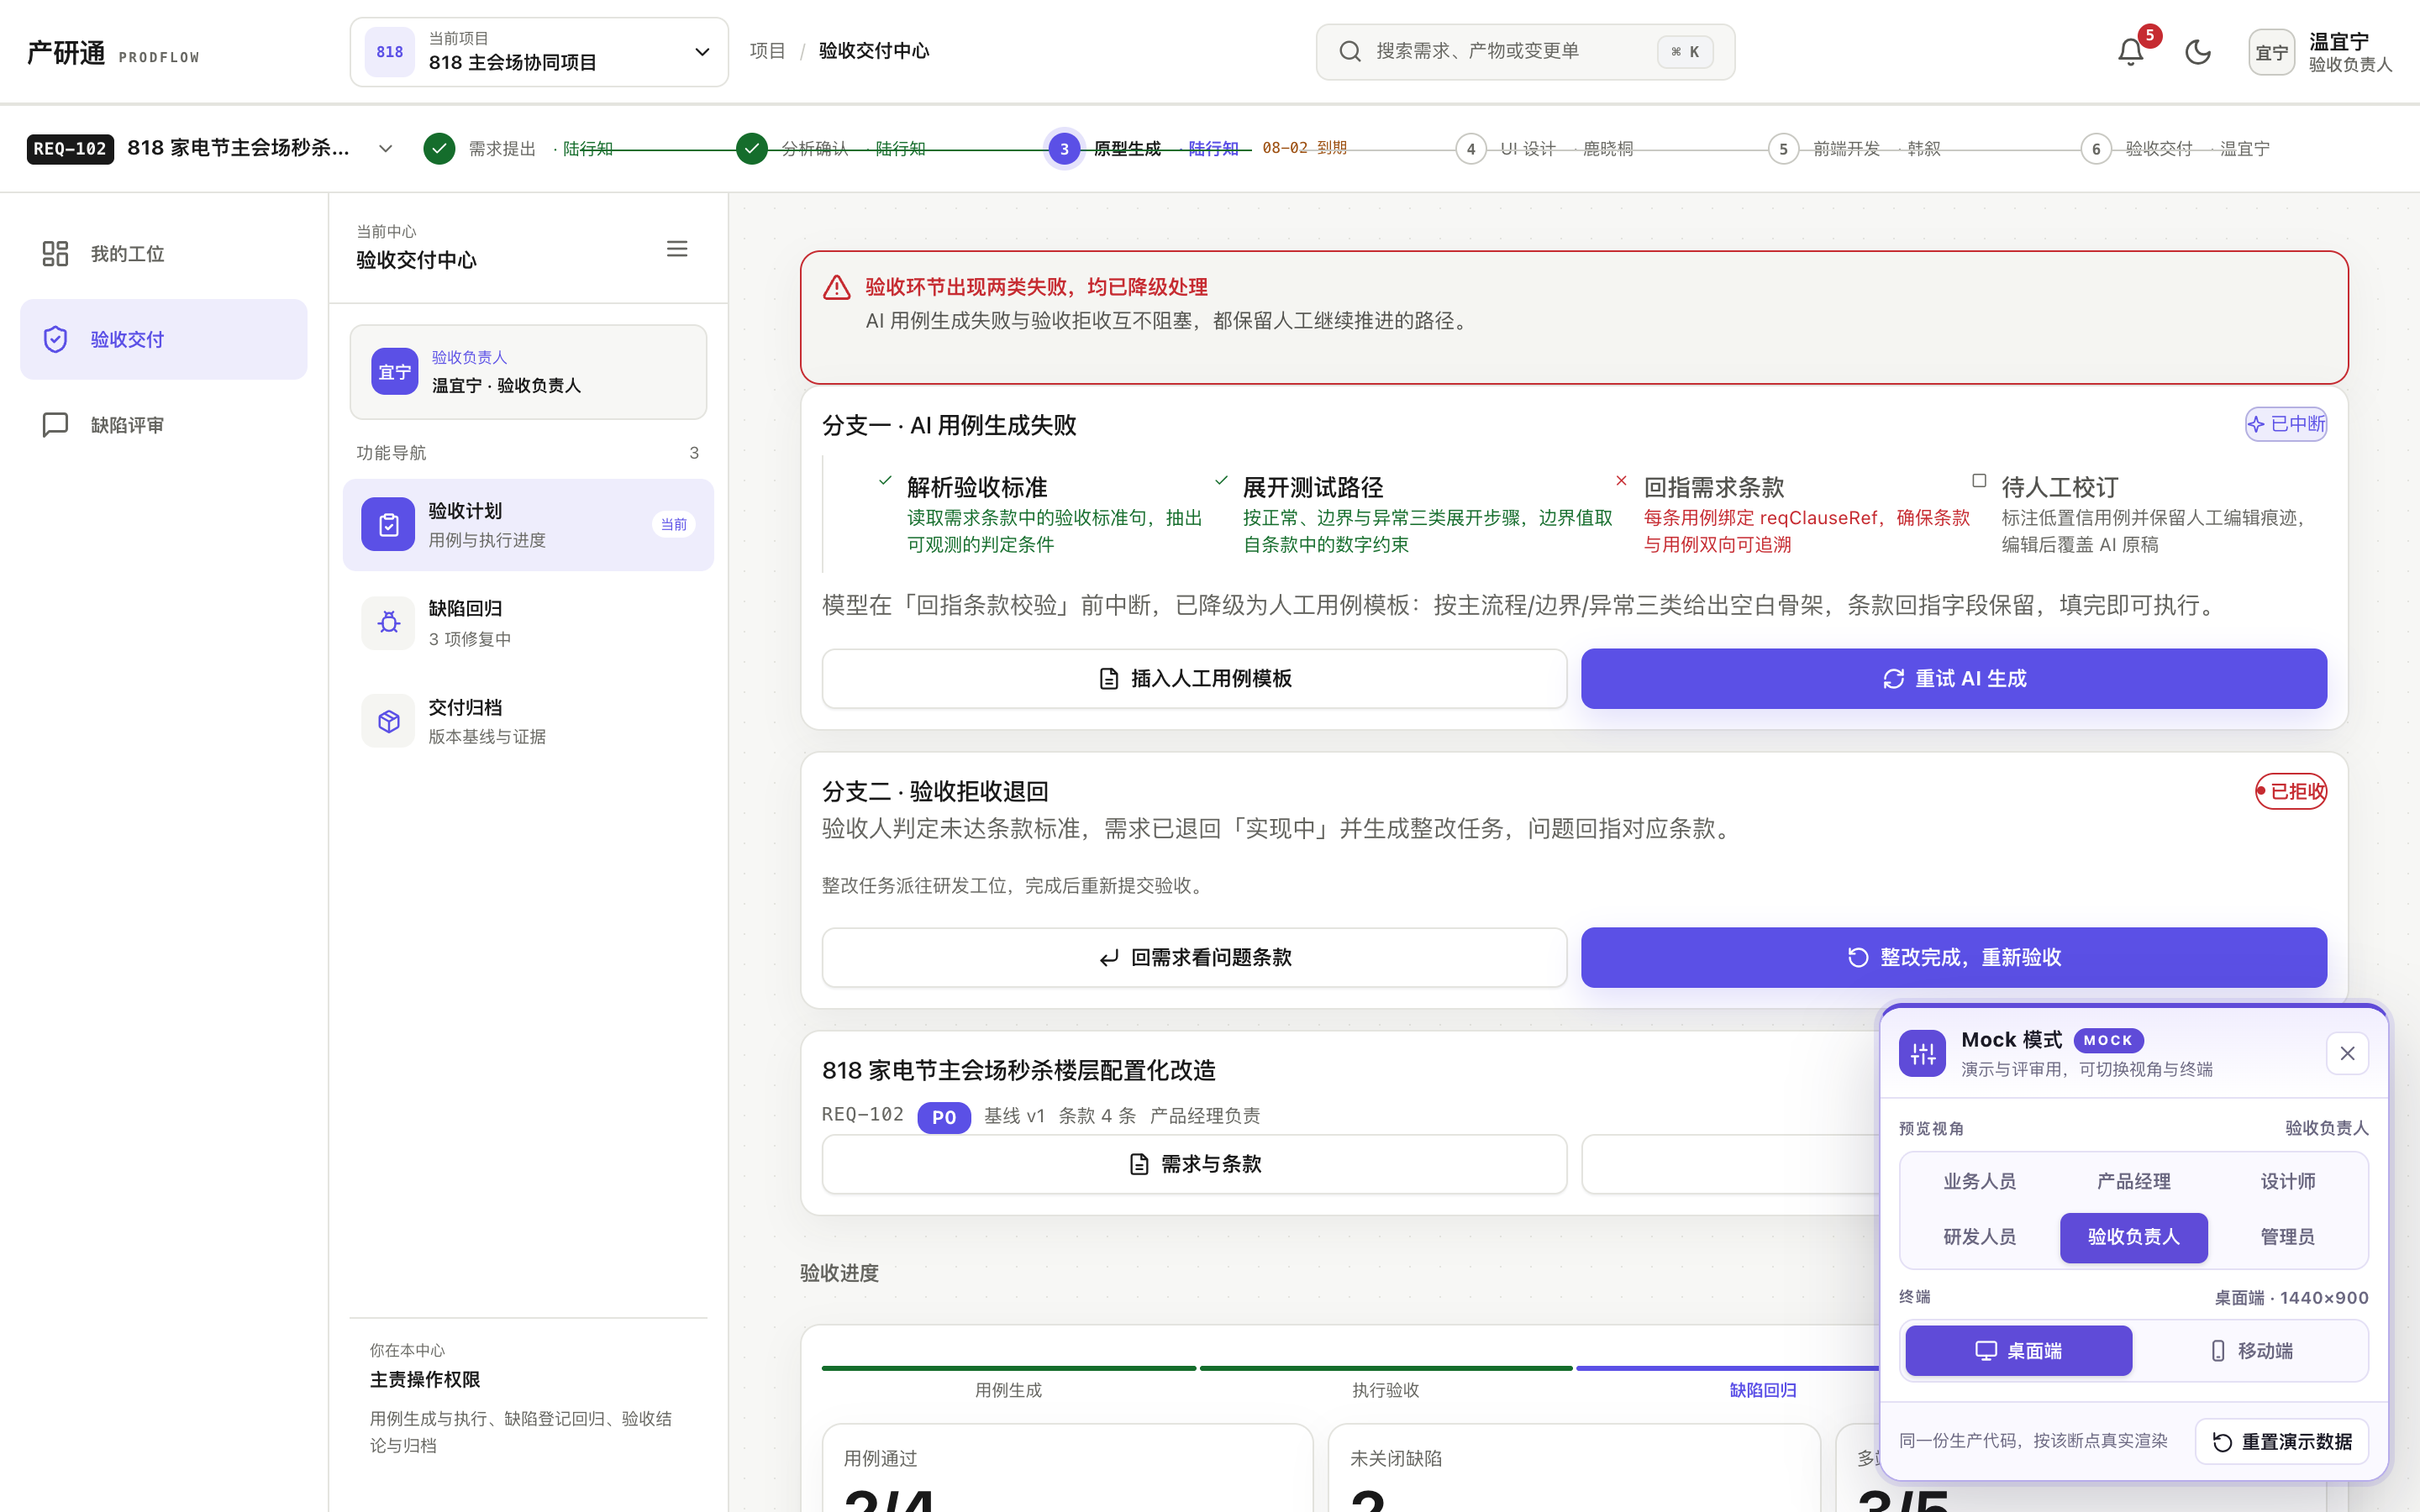Click the 验收交付 shield icon

[x=55, y=339]
